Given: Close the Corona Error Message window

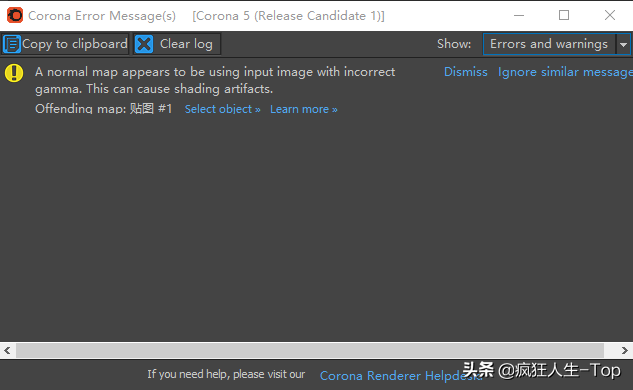Looking at the screenshot, I should coord(610,15).
